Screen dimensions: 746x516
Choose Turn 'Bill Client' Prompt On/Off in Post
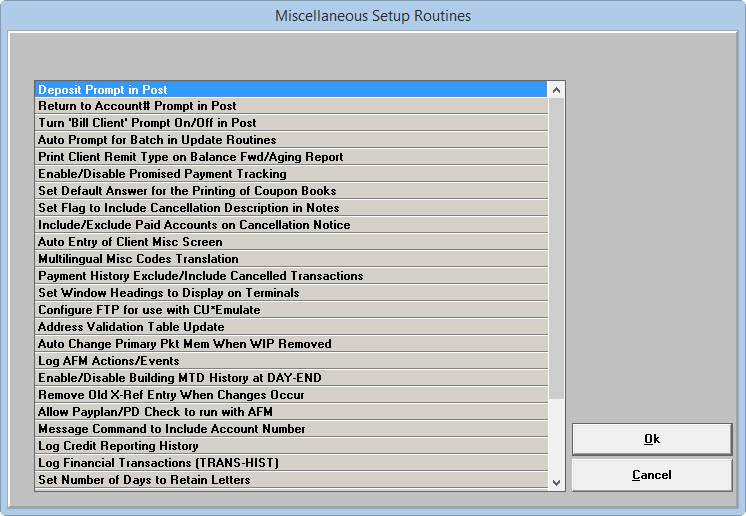pos(290,123)
